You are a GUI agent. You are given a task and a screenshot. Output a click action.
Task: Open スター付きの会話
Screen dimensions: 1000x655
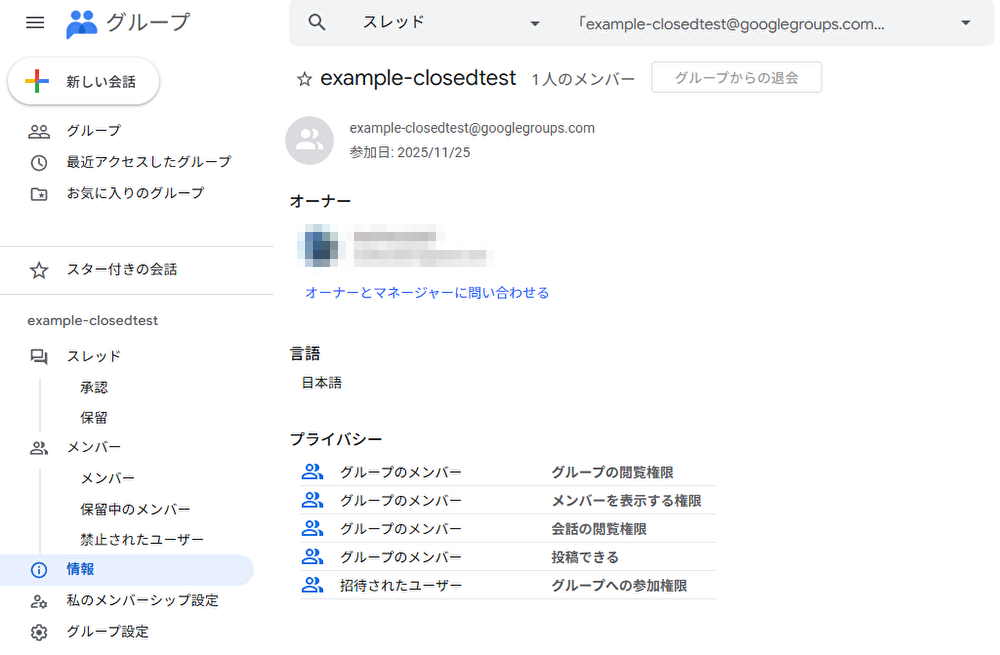[122, 270]
